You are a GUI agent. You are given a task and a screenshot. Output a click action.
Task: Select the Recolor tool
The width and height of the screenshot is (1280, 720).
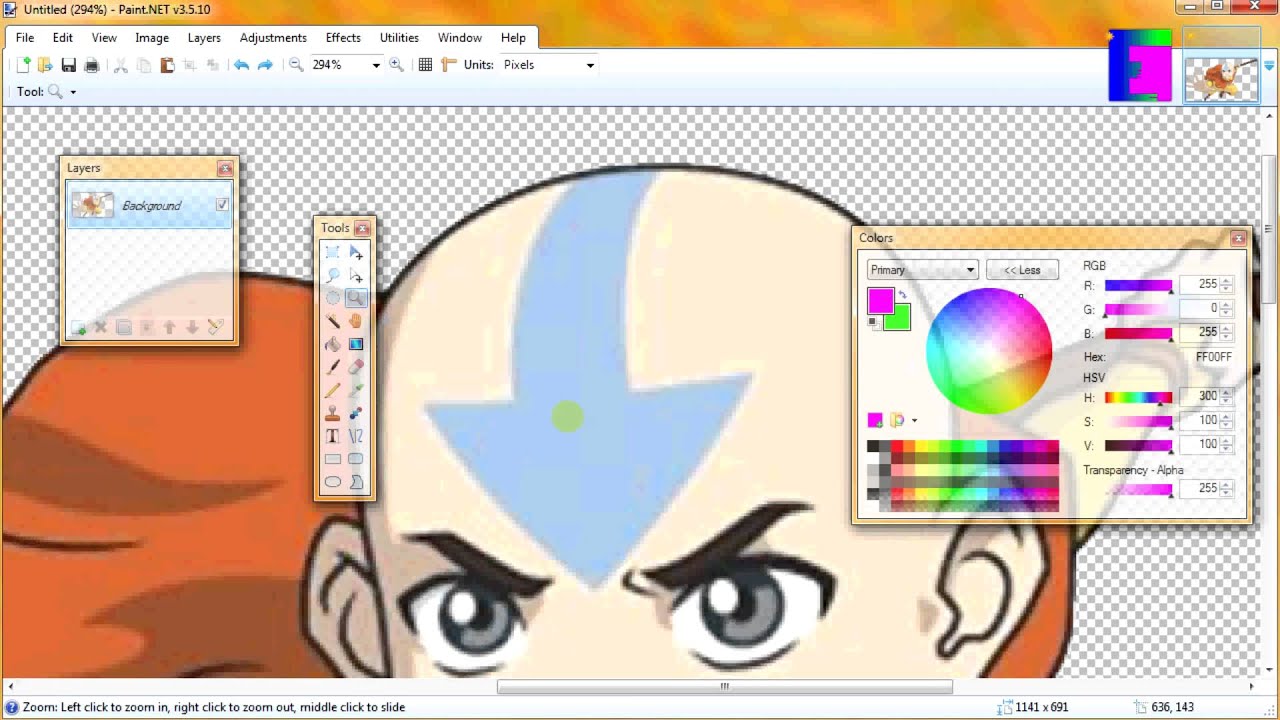(356, 413)
